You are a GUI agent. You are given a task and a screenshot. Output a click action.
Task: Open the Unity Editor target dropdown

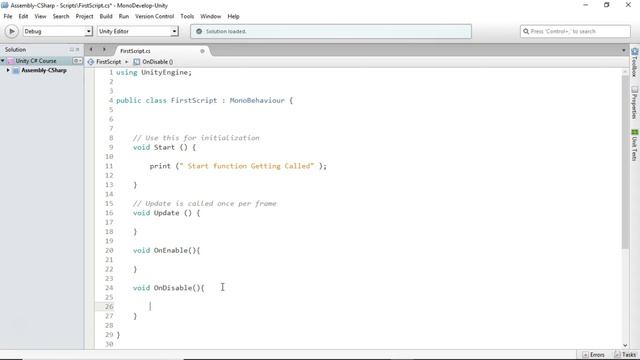(138, 31)
